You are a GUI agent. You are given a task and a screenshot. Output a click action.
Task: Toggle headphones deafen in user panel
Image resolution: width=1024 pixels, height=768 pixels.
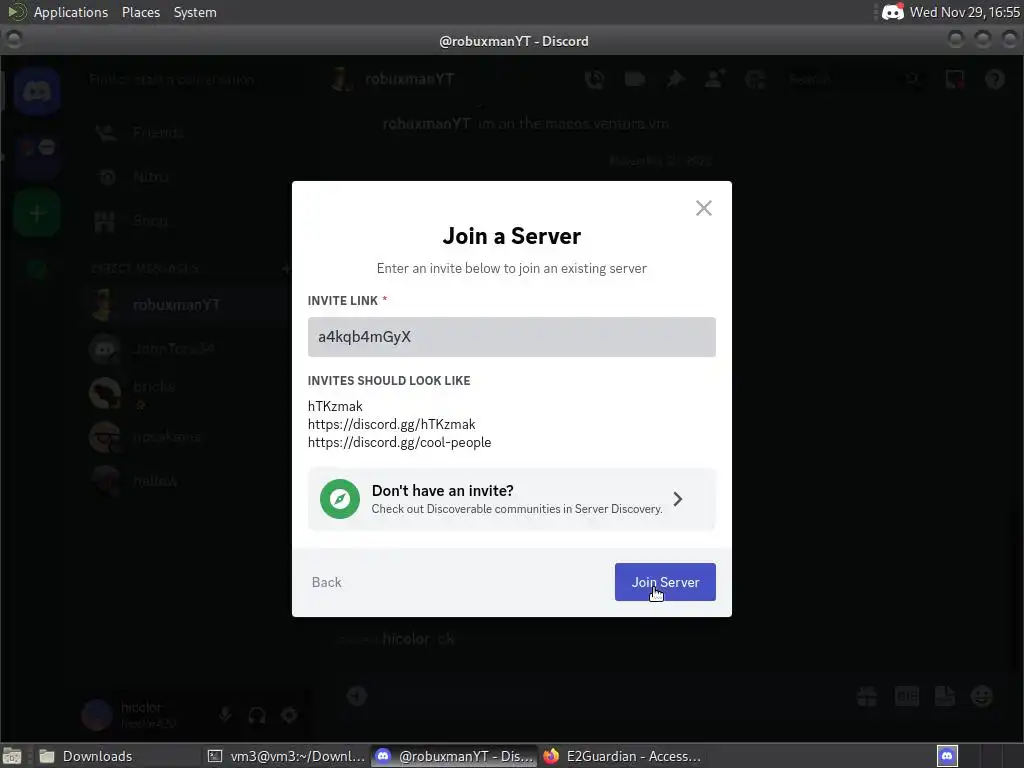coord(257,715)
